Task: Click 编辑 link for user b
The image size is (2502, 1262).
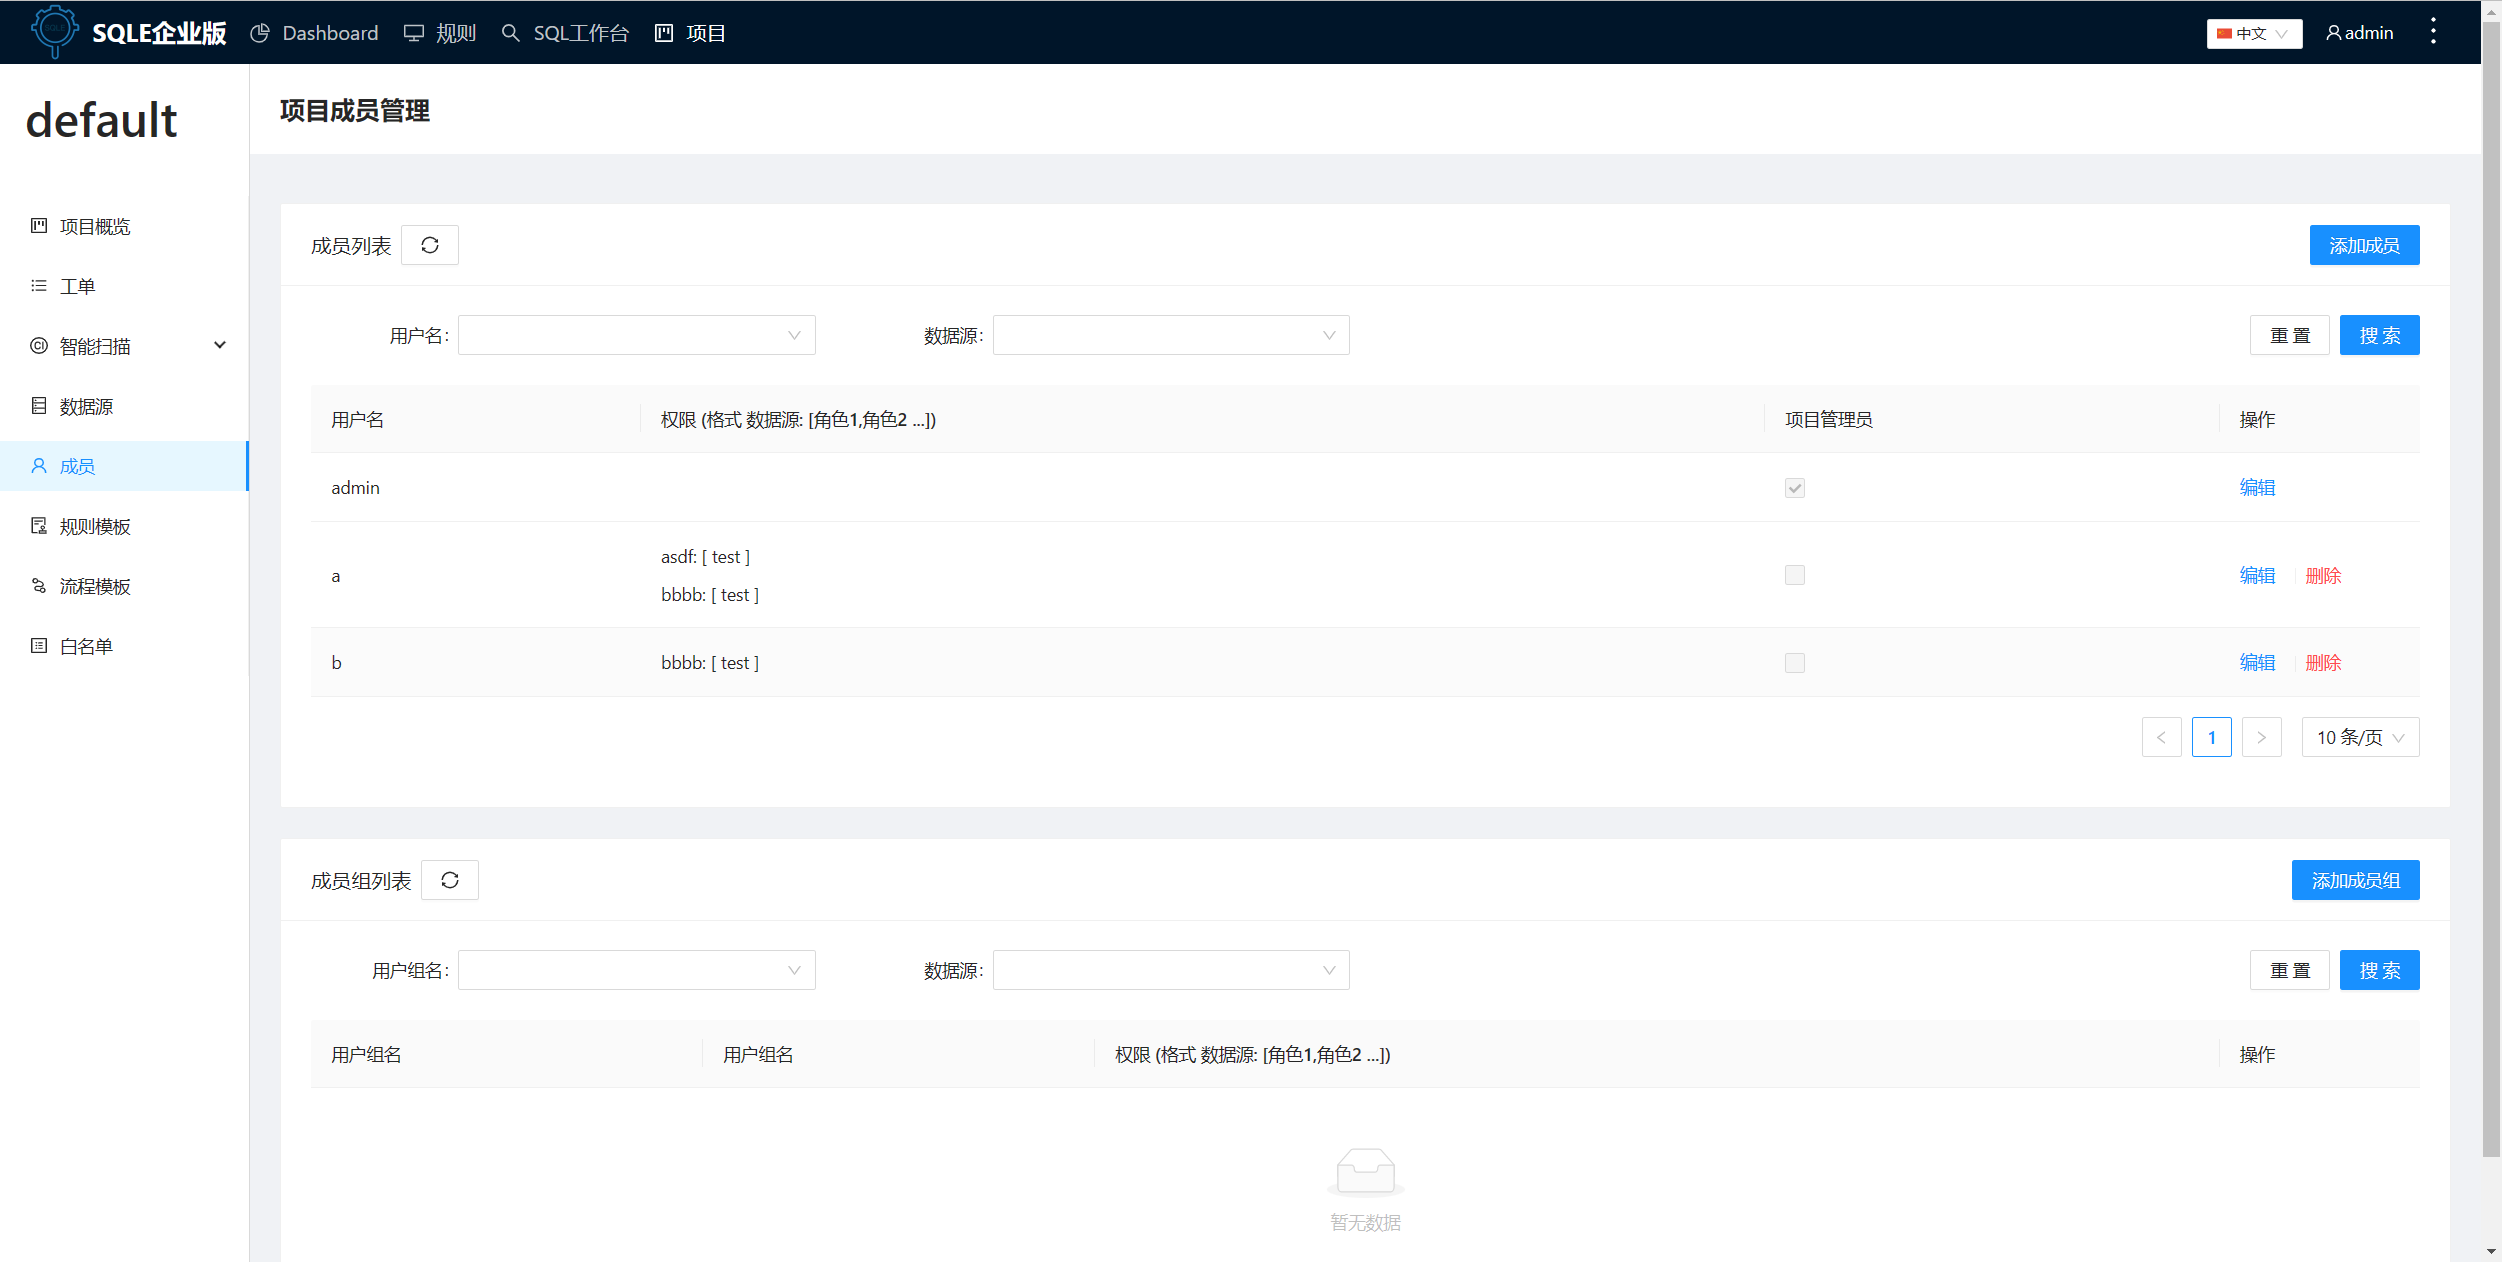Action: coord(2257,662)
